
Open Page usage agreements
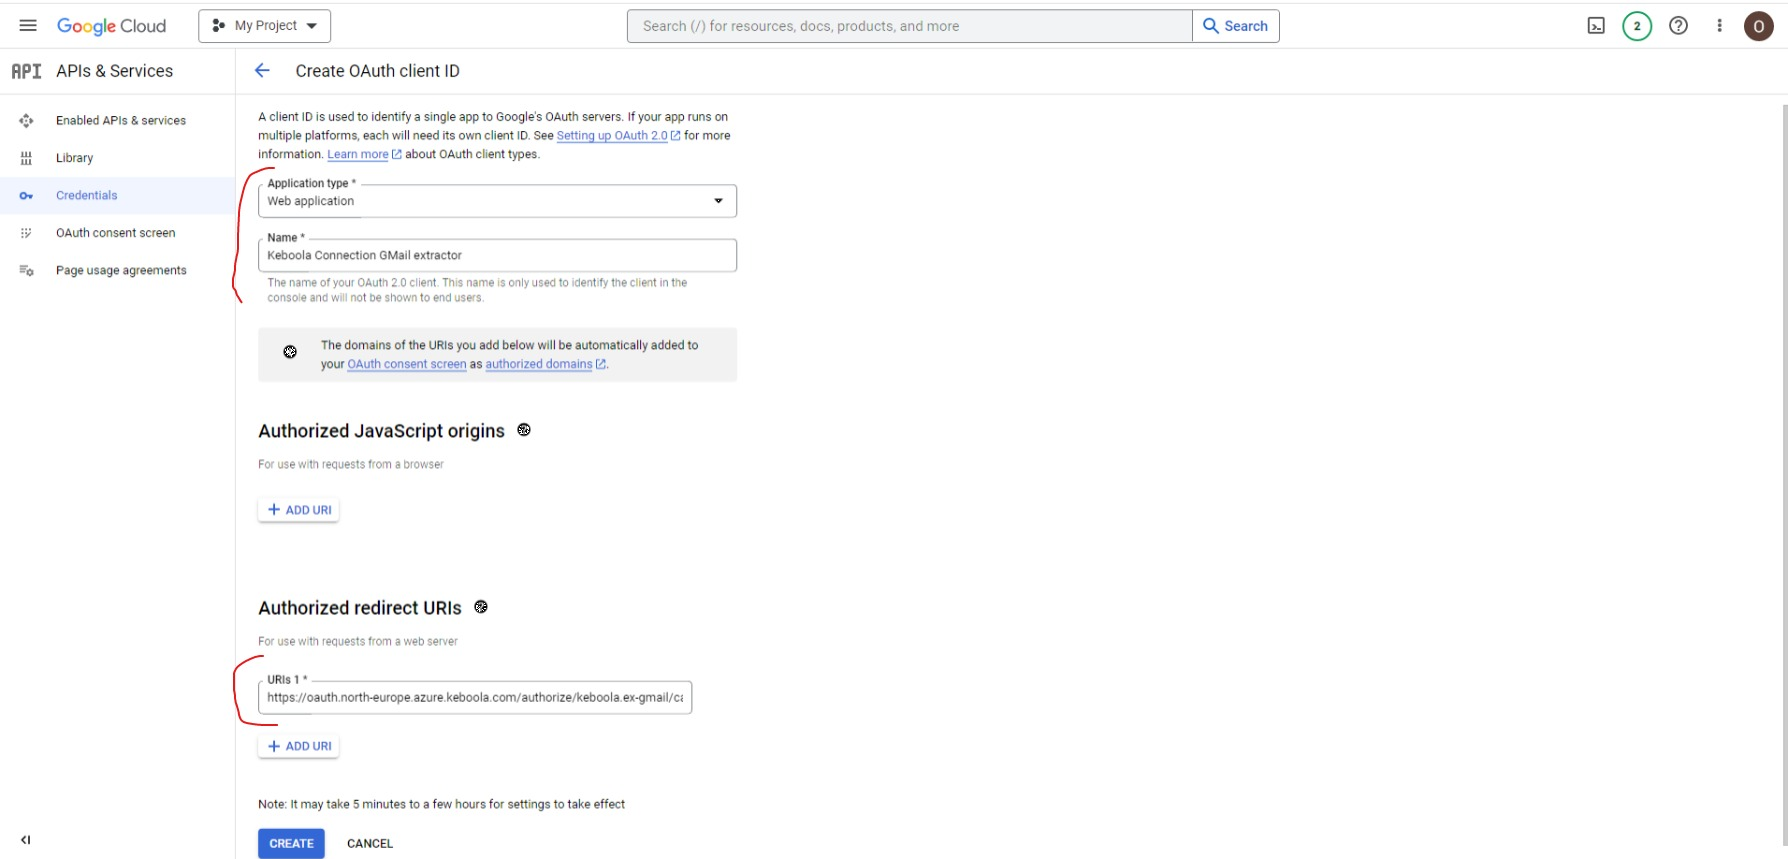tap(121, 270)
